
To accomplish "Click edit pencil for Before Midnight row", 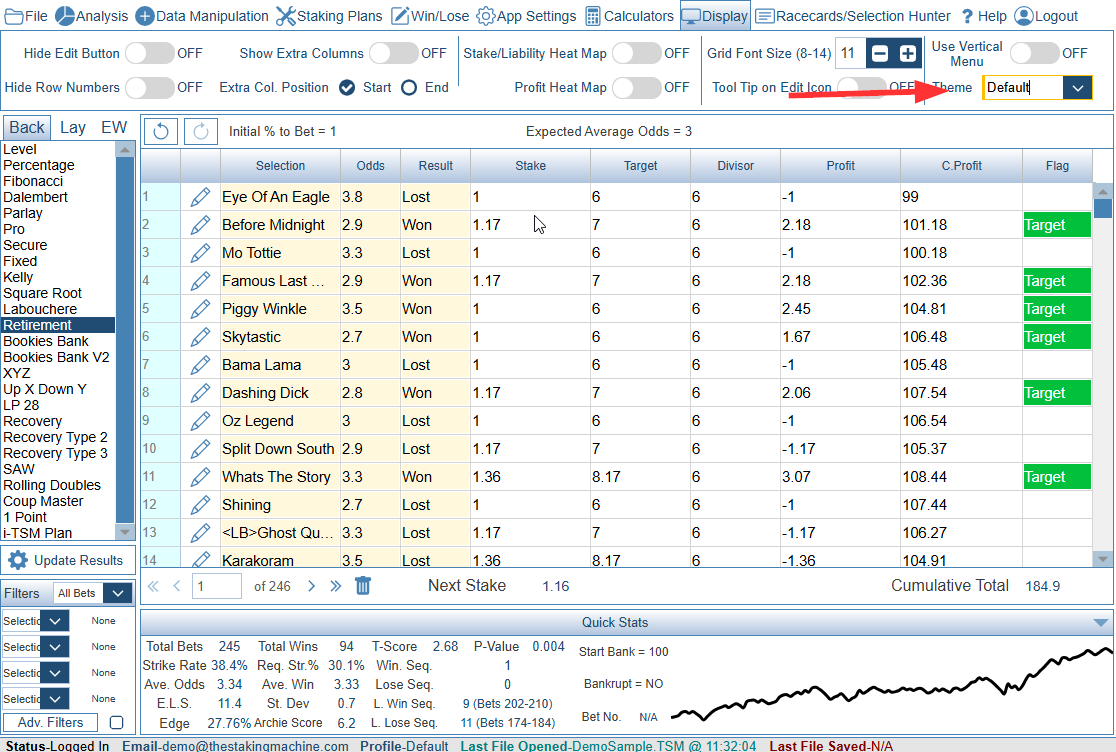I will (x=201, y=225).
